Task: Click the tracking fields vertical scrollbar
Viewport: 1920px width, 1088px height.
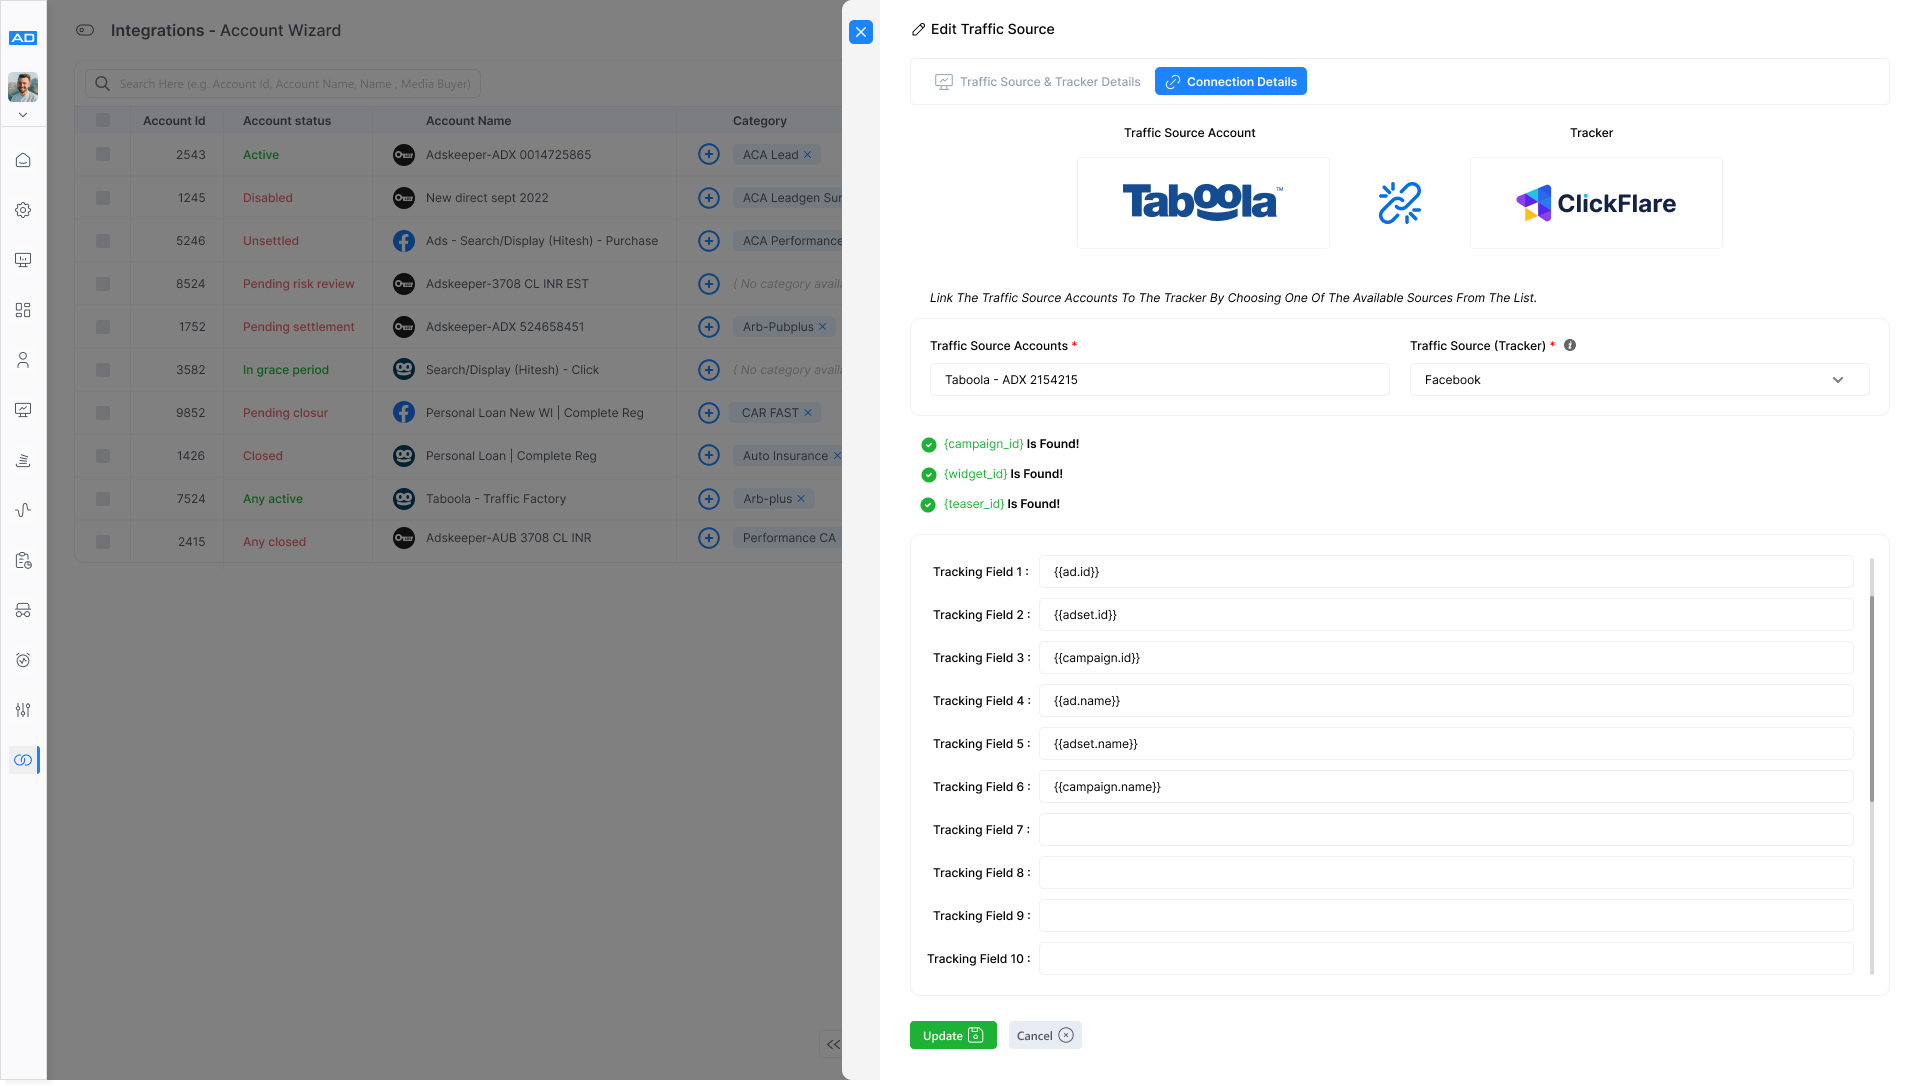Action: click(x=1871, y=699)
